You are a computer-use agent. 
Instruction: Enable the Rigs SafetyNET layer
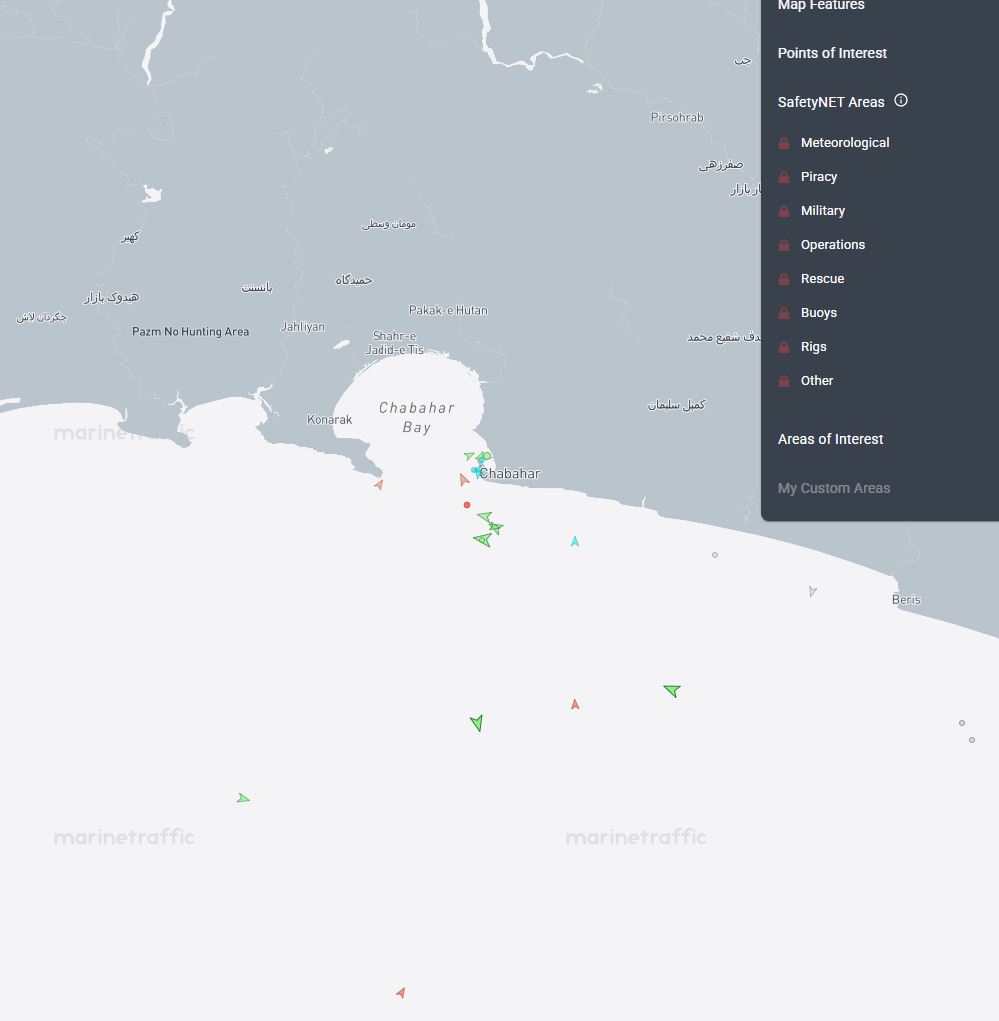[813, 347]
